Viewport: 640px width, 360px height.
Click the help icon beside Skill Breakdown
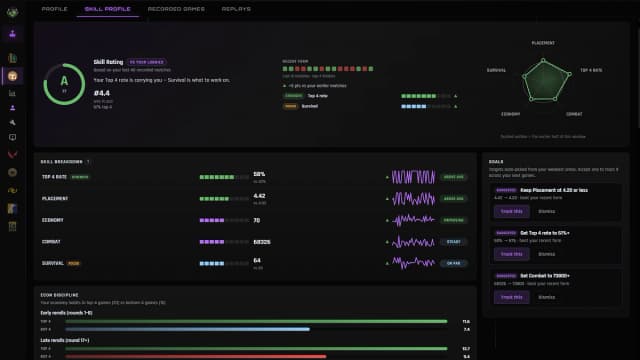coord(88,162)
